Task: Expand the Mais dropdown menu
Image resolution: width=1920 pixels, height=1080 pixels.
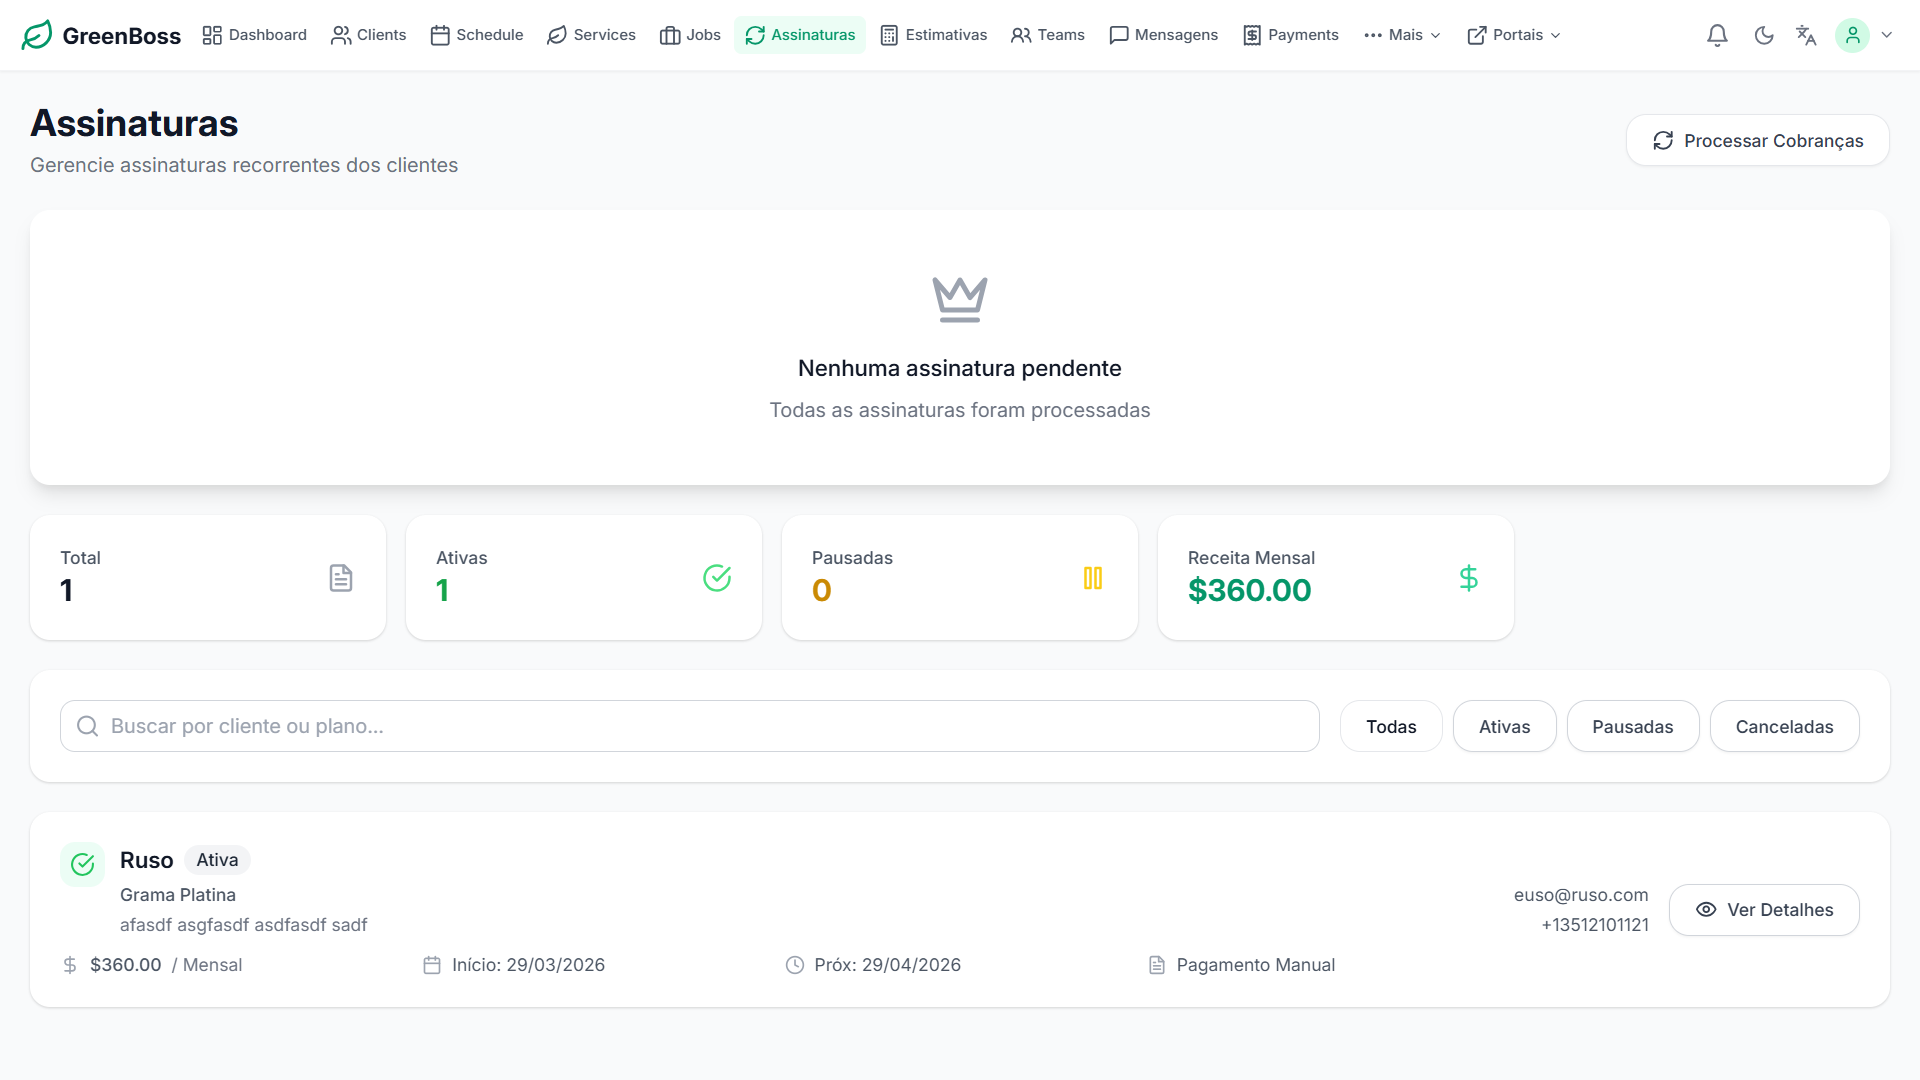Action: pos(1402,35)
